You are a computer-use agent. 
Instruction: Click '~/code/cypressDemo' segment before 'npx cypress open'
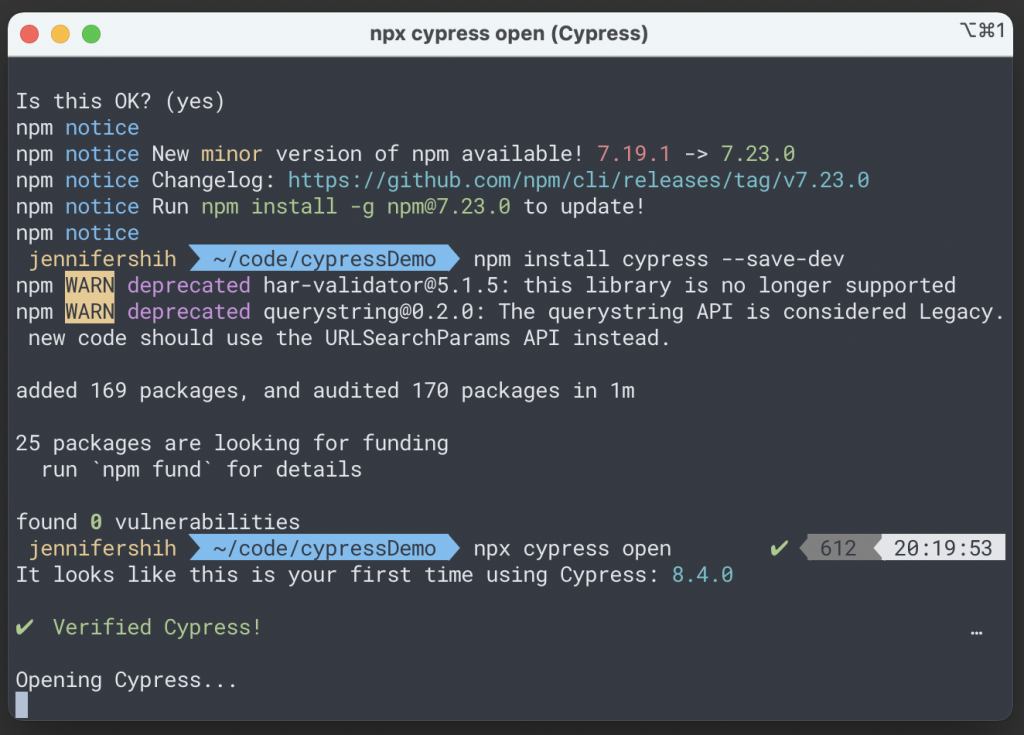pyautogui.click(x=324, y=548)
